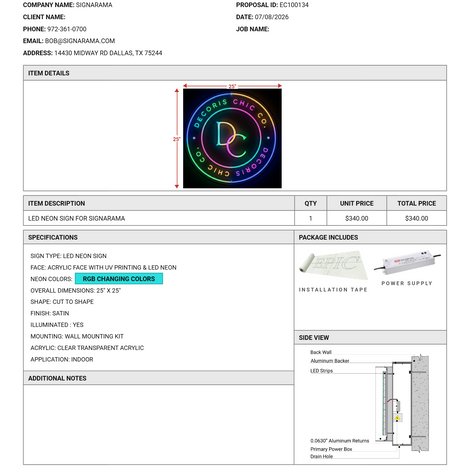Click the Decoris Chic Co neon sign image
The image size is (470, 470).
[232, 138]
